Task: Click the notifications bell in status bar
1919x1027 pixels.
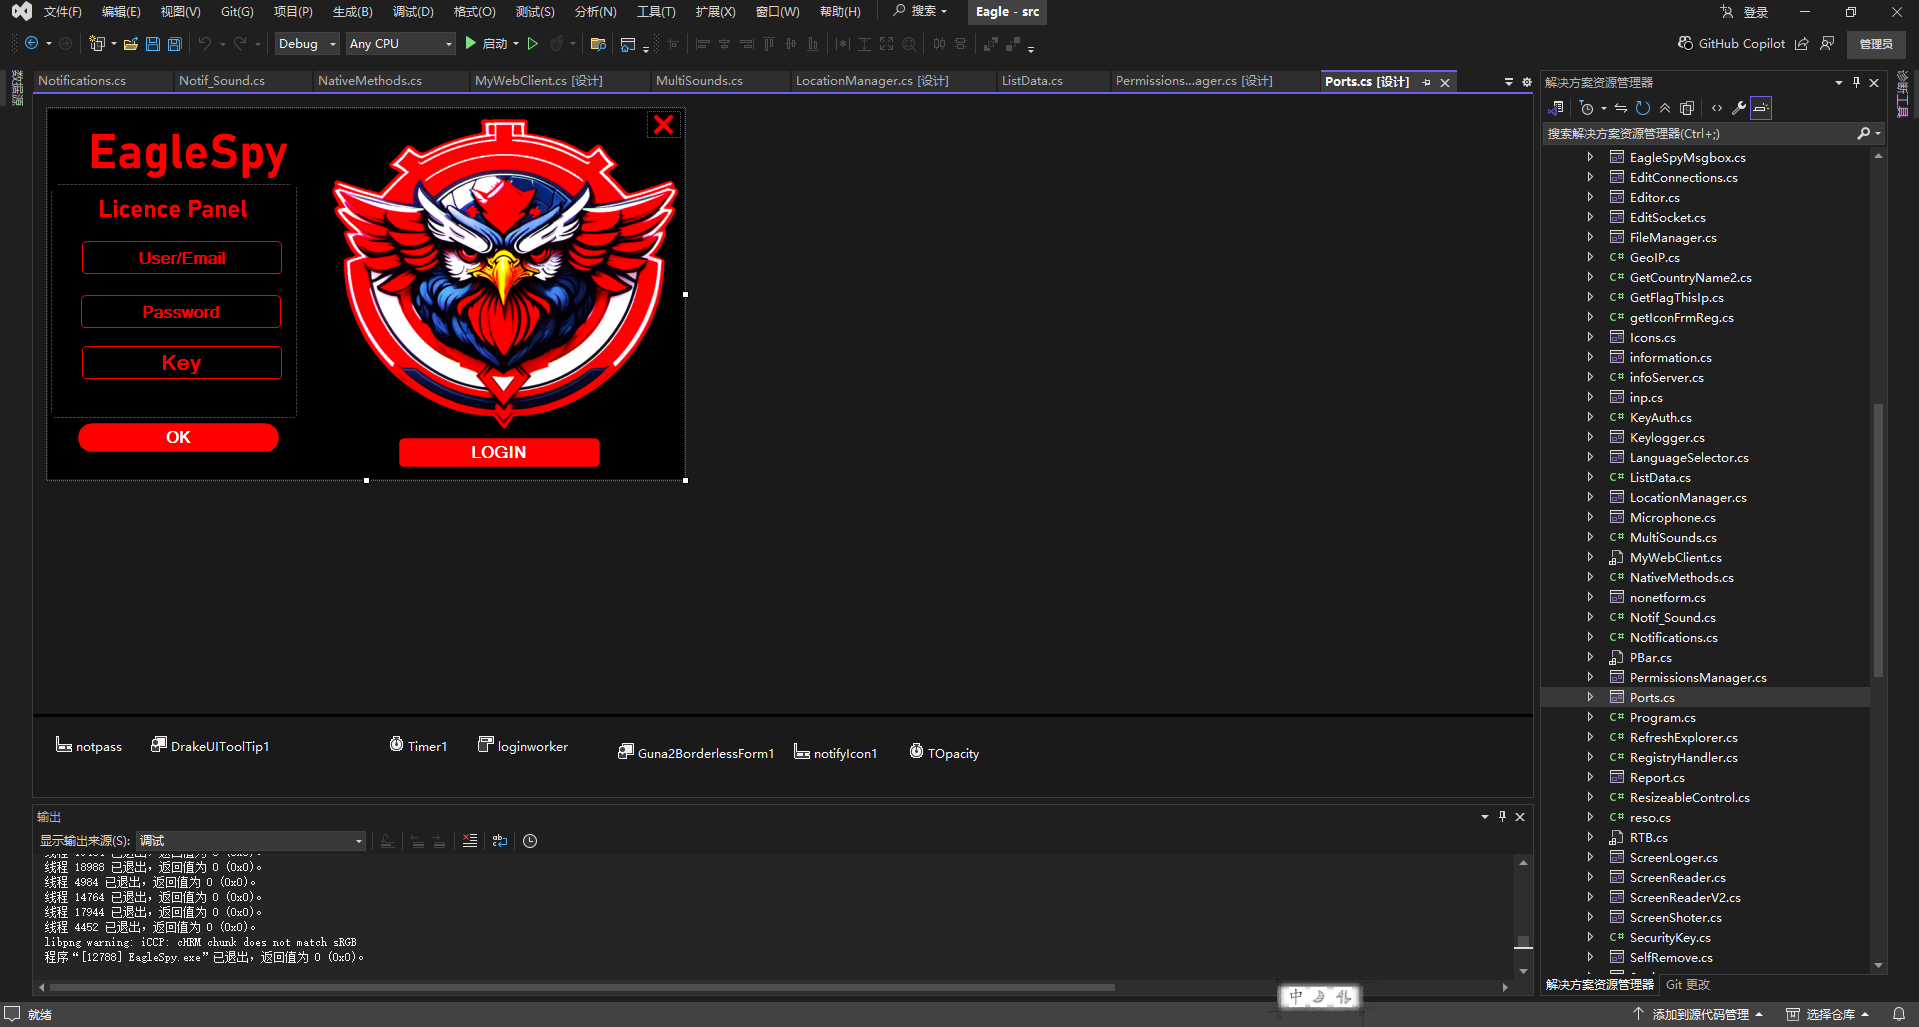Action: point(1899,1014)
